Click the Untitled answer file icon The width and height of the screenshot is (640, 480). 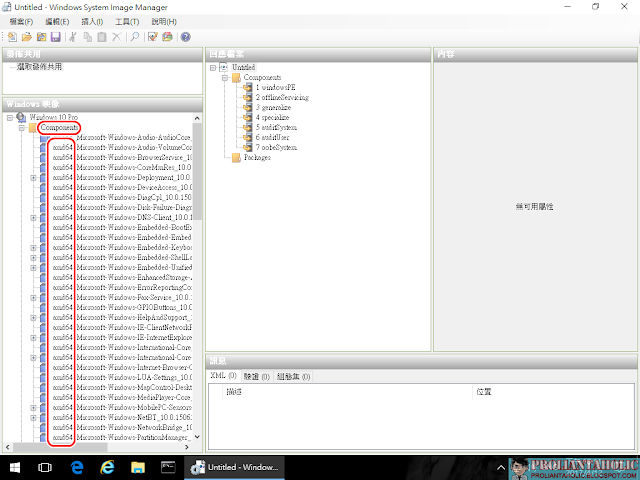tap(223, 67)
